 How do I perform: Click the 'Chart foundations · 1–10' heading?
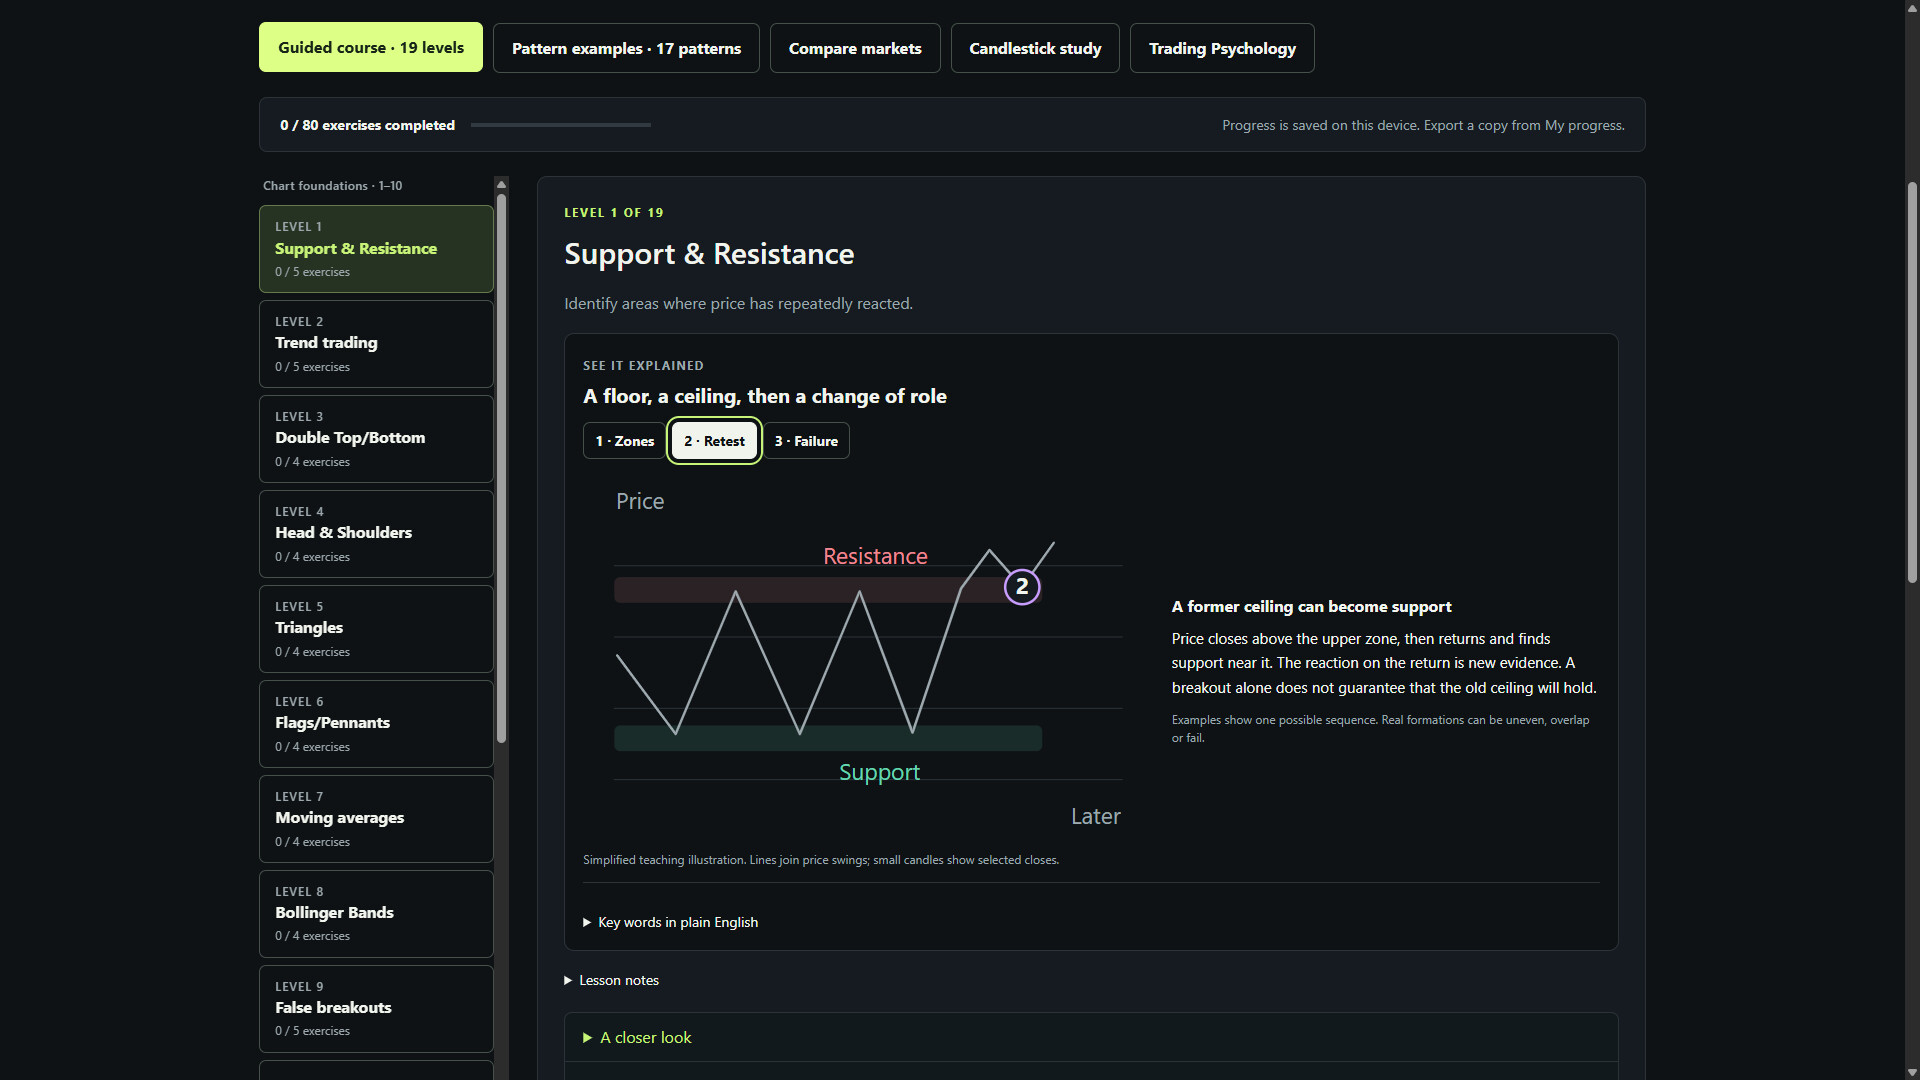point(332,186)
